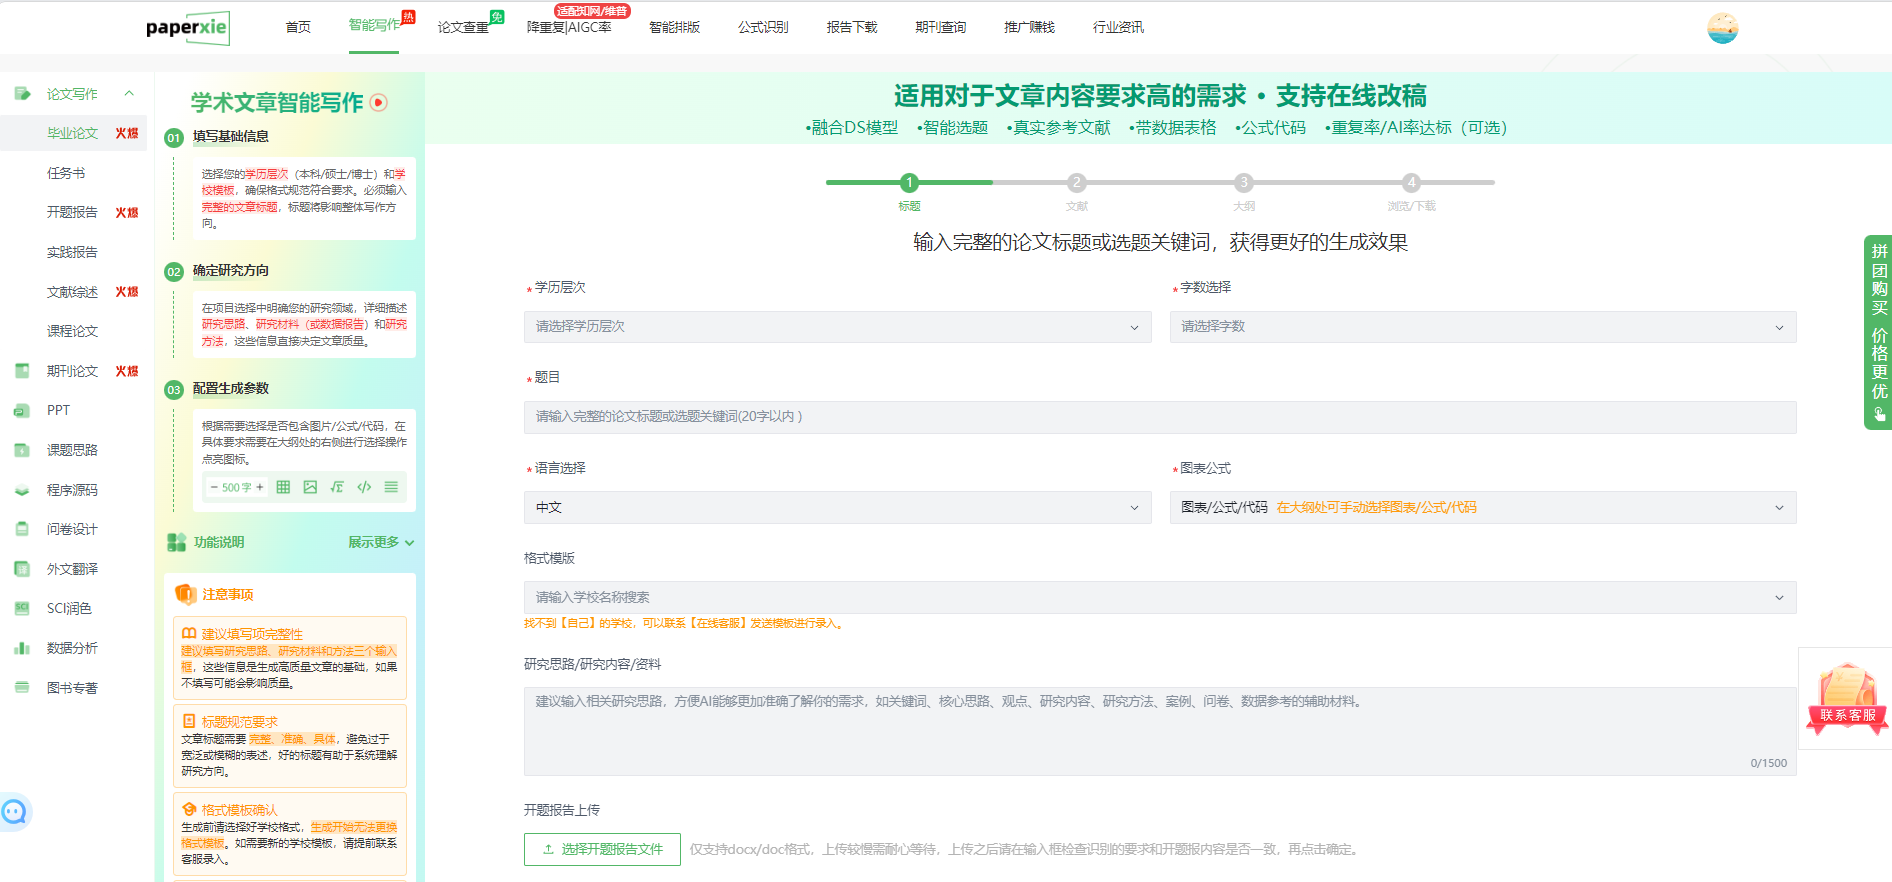Expand 展示更多 in the 功能说明 section
Image resolution: width=1892 pixels, height=882 pixels.
[x=380, y=542]
